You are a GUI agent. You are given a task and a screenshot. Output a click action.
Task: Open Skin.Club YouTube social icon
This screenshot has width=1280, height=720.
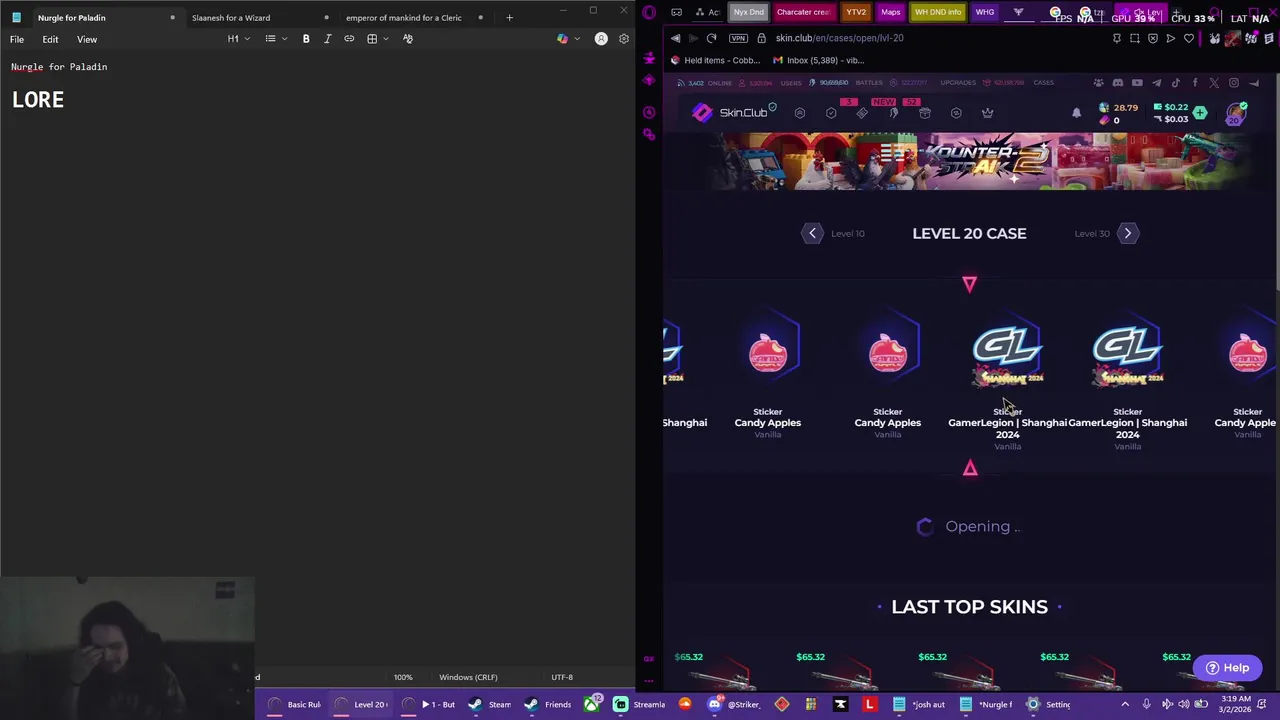[x=1137, y=83]
